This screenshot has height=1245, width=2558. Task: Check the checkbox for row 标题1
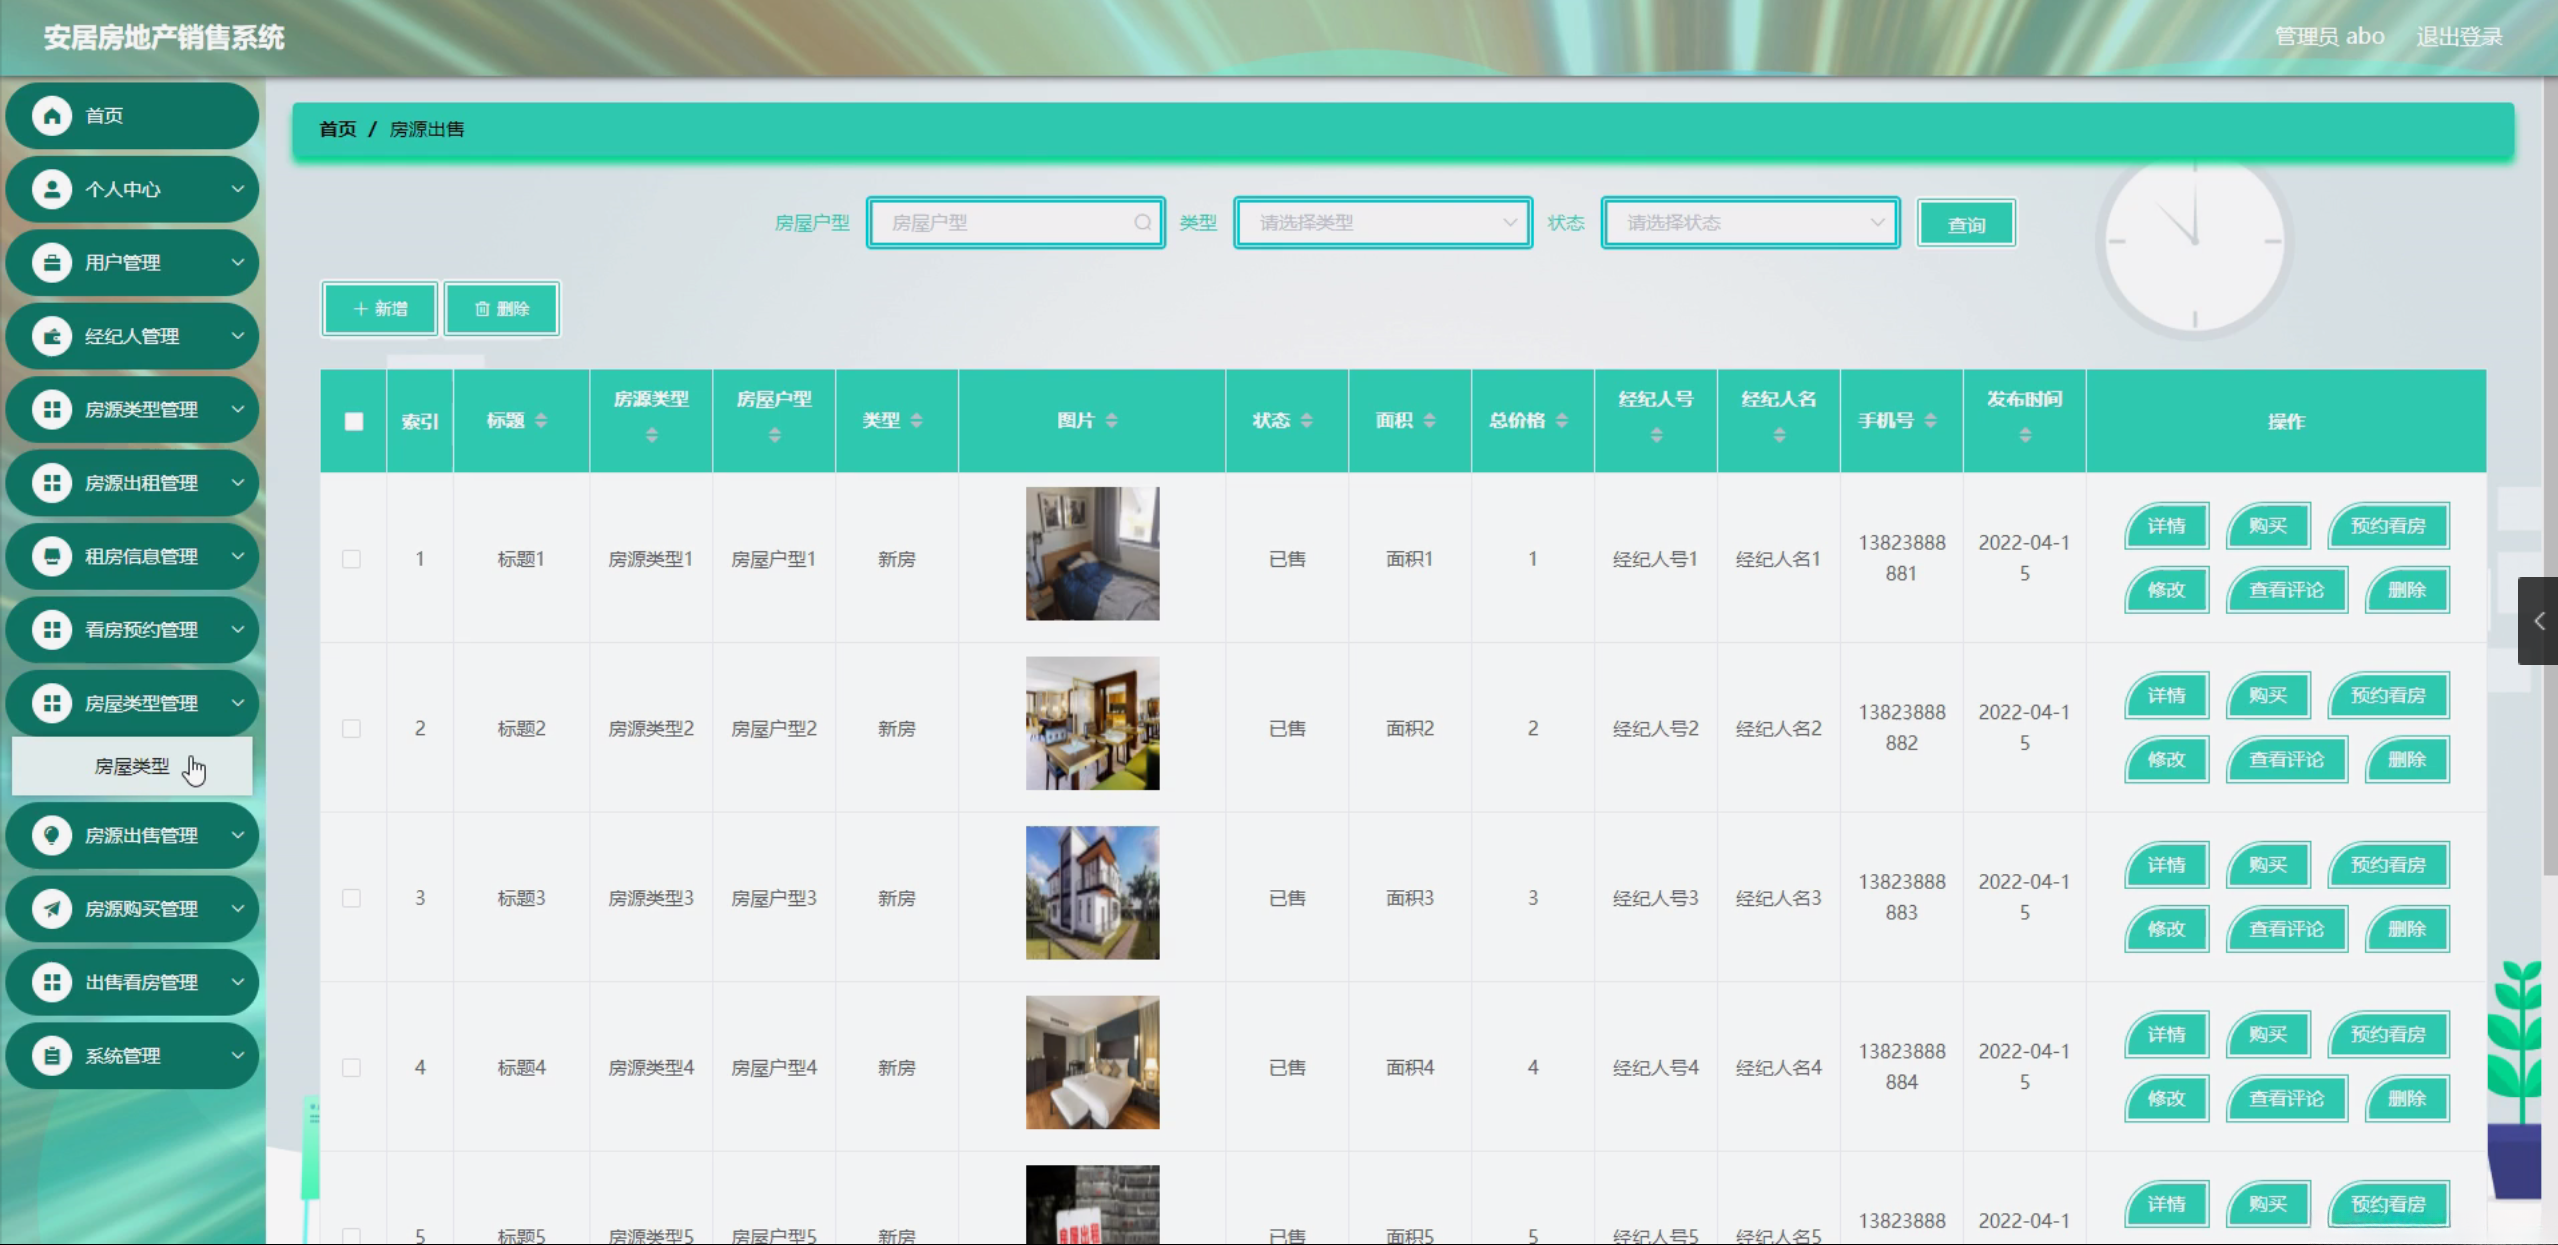click(x=351, y=559)
